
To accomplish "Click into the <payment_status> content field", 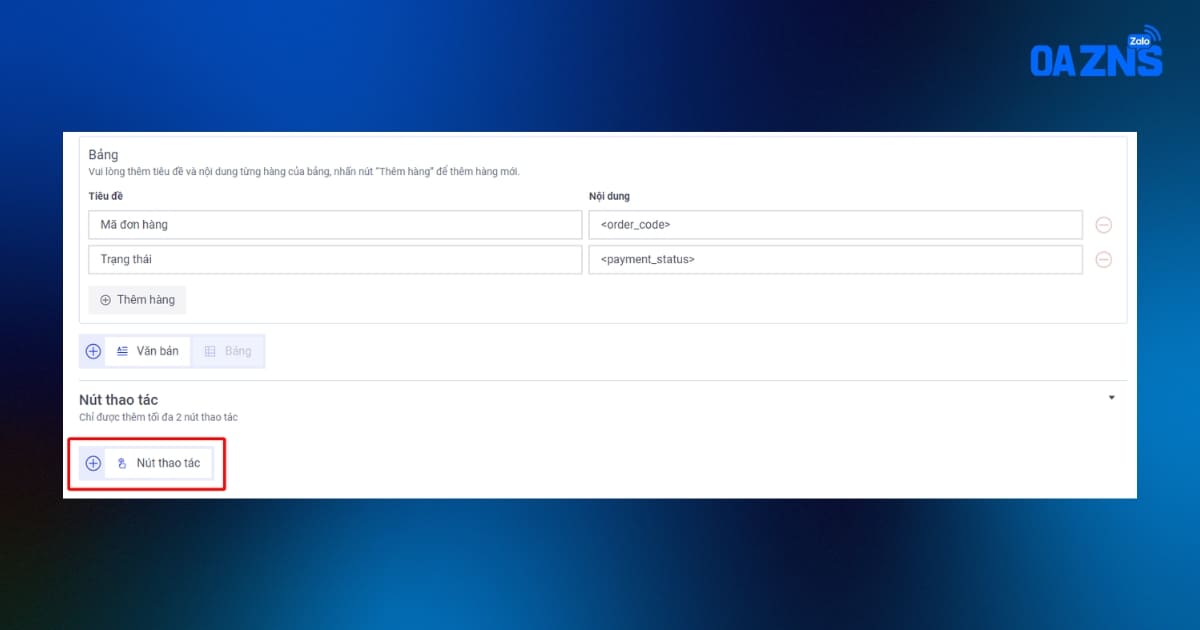I will (x=835, y=260).
